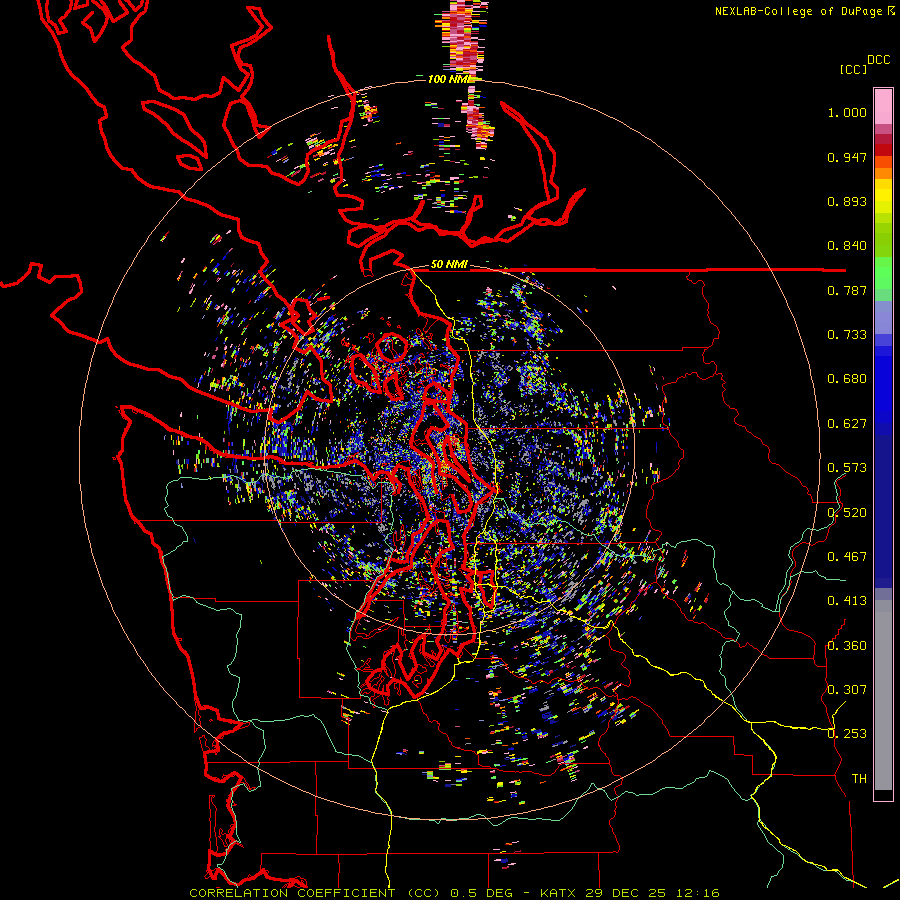The image size is (900, 900).
Task: Click the 0.573 scale value
Action: [x=847, y=468]
